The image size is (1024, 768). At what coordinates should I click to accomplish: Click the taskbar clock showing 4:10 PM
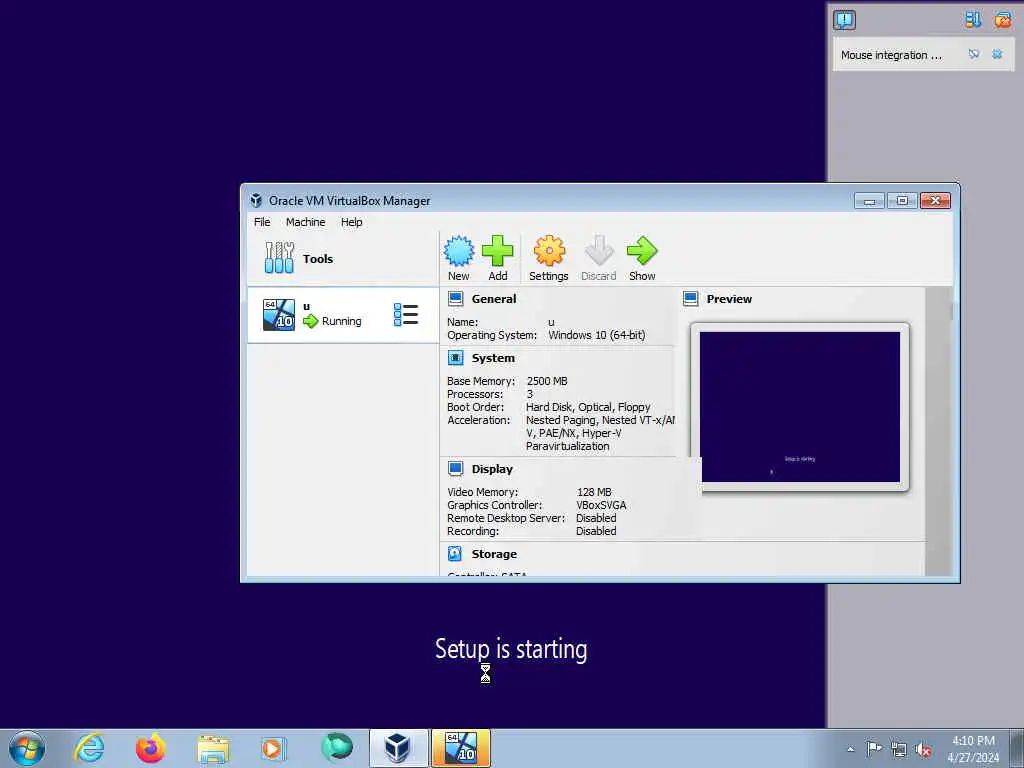(973, 748)
